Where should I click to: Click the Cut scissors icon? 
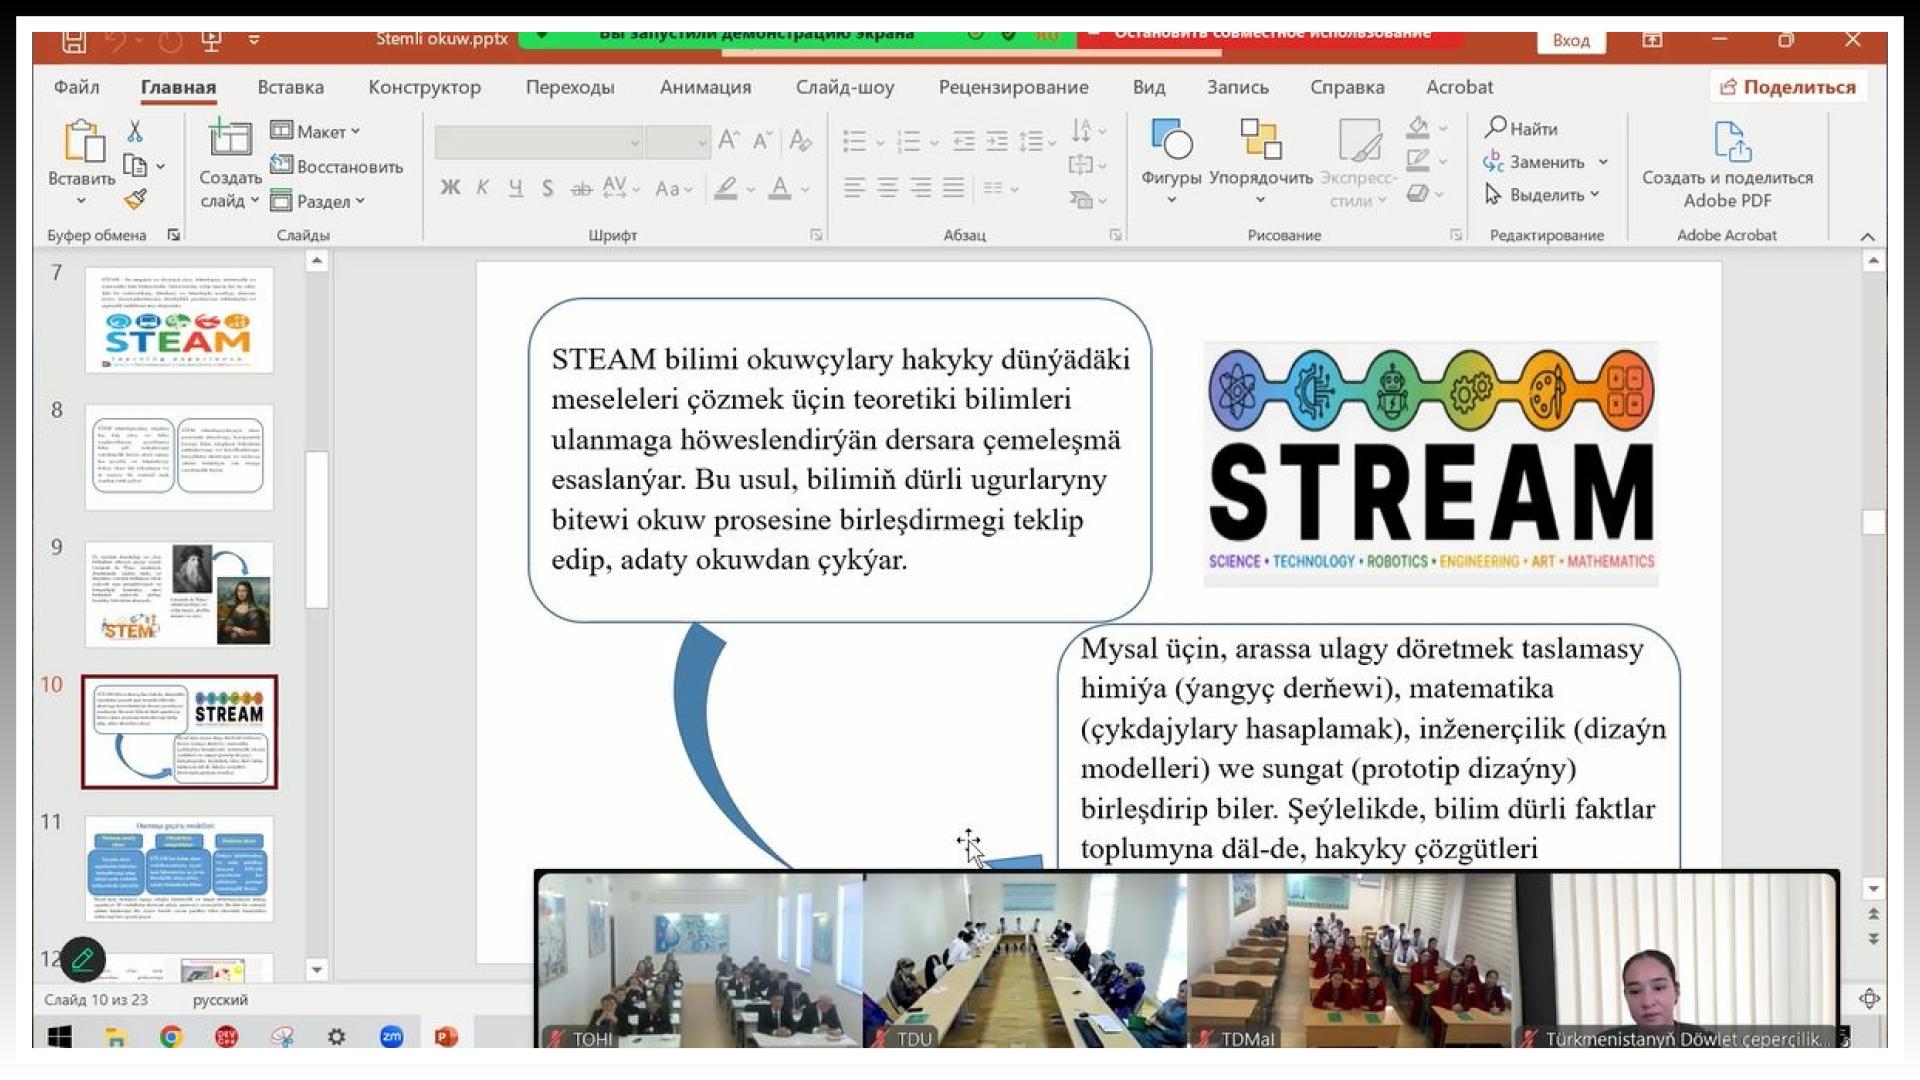pyautogui.click(x=135, y=131)
